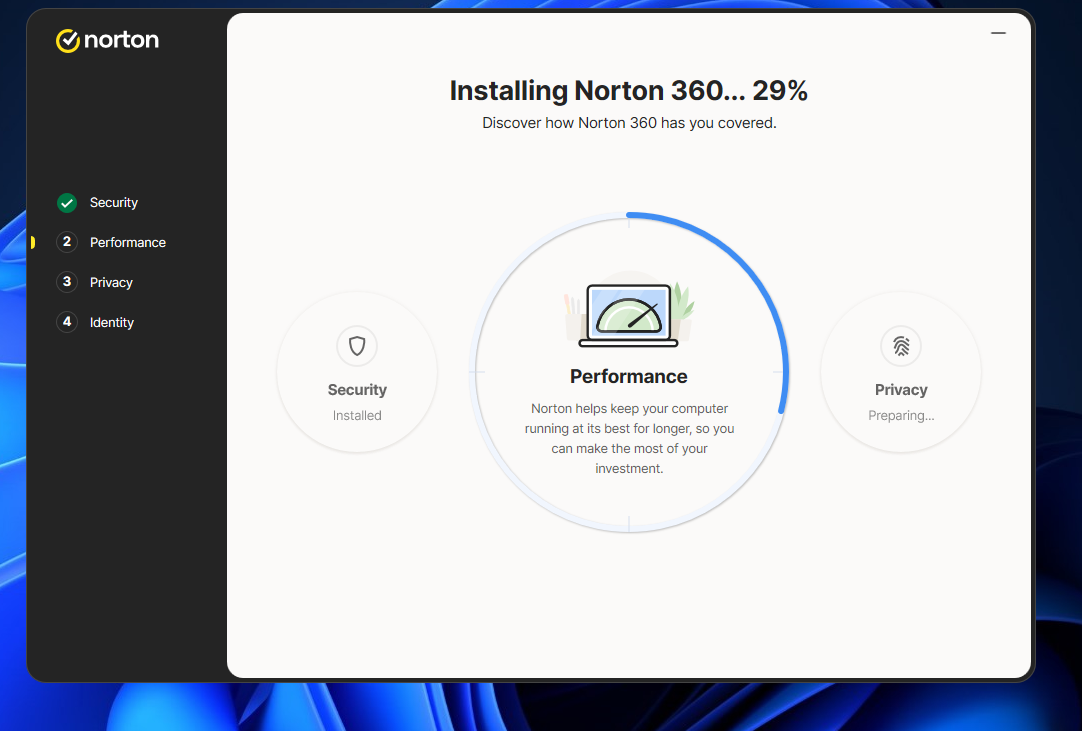Open the Performance step in sidebar
Image resolution: width=1082 pixels, height=731 pixels.
[128, 243]
